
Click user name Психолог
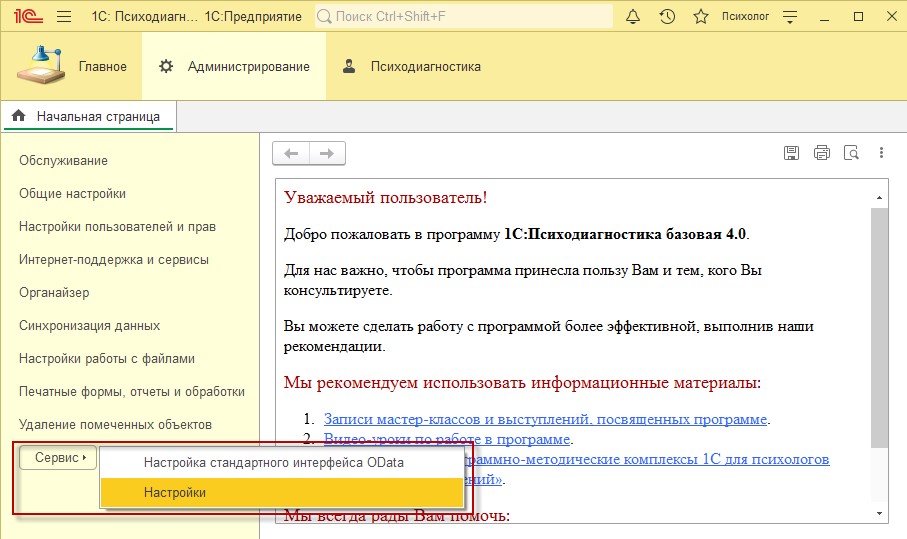coord(745,16)
